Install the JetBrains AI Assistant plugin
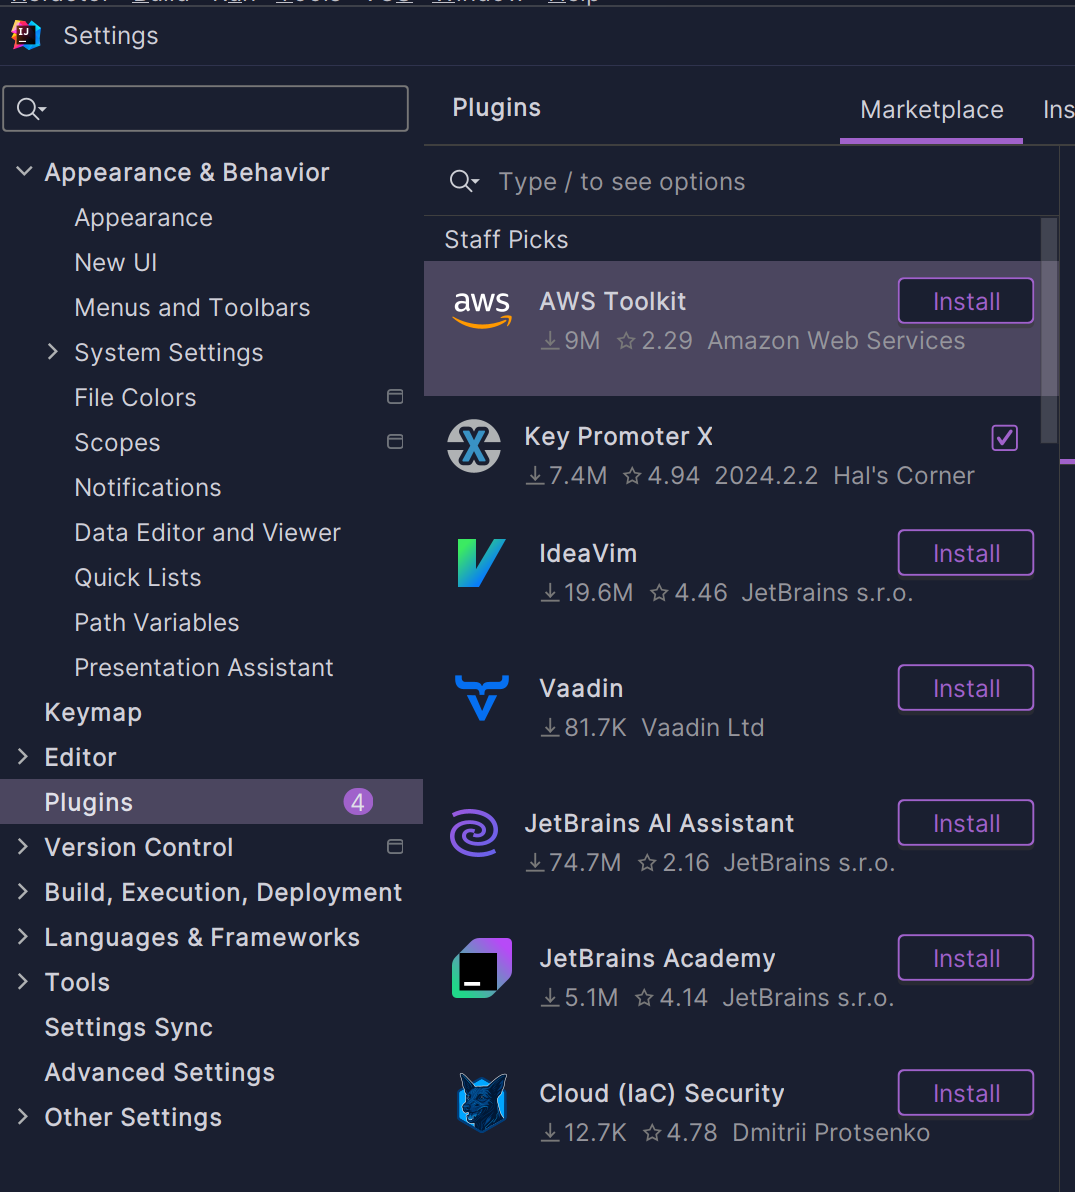Viewport: 1075px width, 1192px height. [x=966, y=823]
